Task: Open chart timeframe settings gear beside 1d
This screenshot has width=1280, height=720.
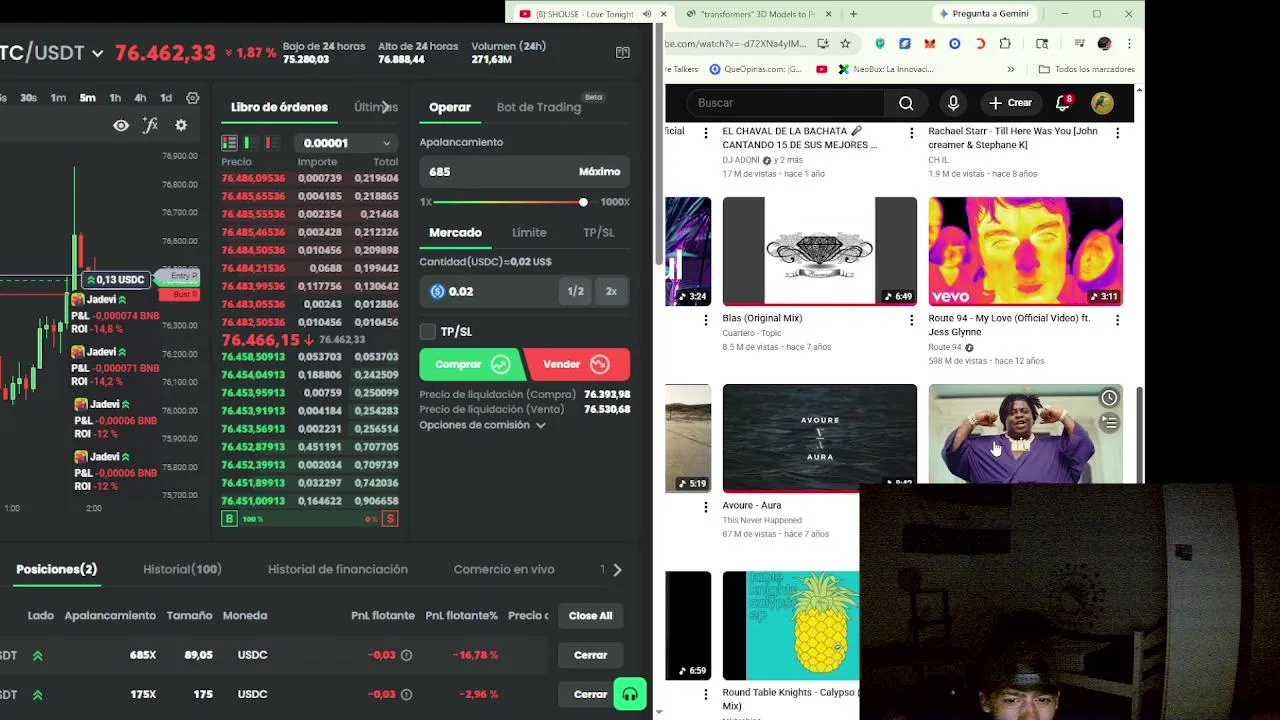Action: click(192, 98)
